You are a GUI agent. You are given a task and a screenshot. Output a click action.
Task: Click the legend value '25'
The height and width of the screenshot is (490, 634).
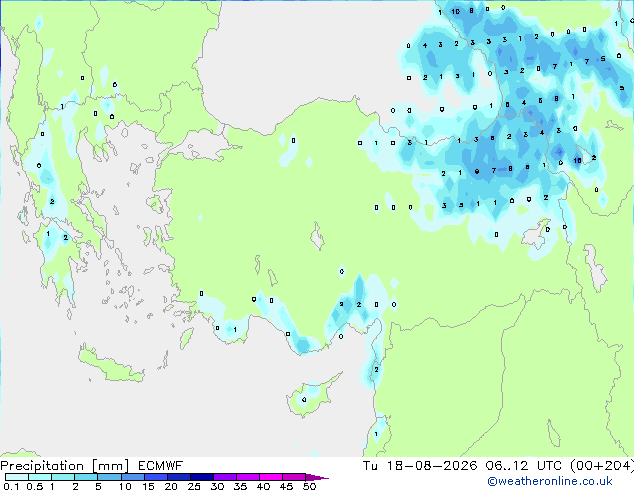(194, 486)
